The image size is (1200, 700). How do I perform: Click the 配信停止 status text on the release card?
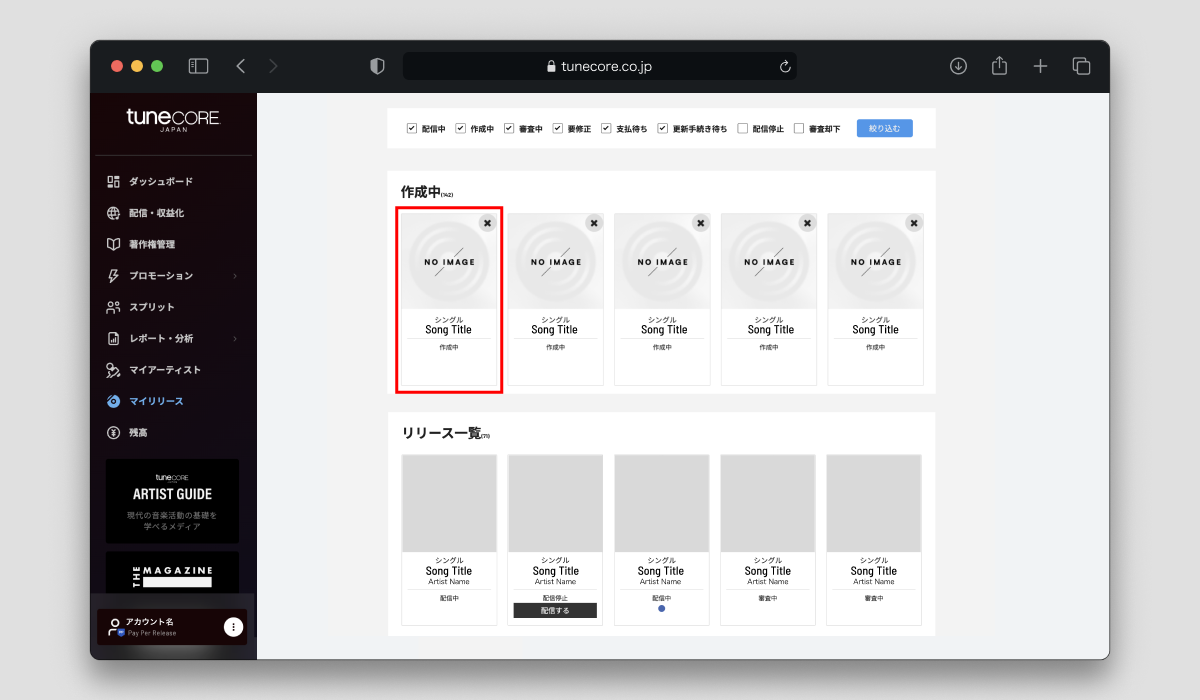pos(555,598)
